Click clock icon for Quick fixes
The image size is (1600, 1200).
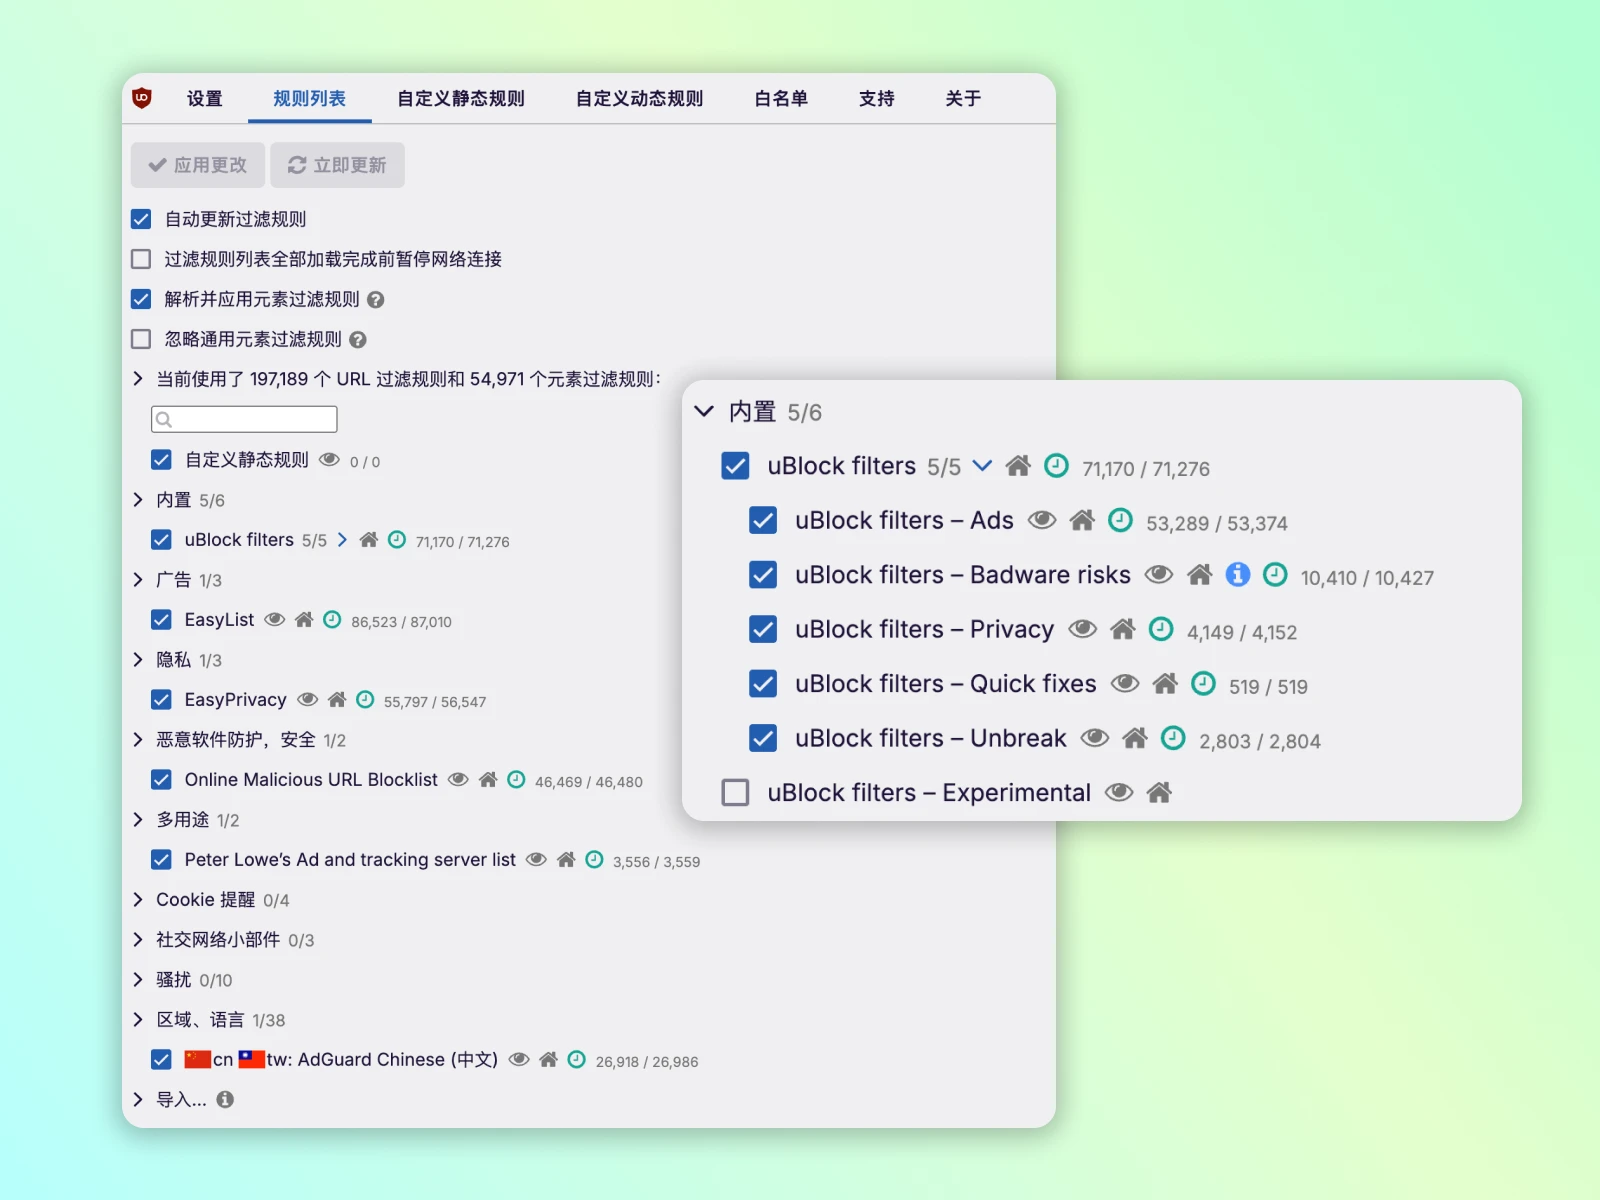[1204, 683]
